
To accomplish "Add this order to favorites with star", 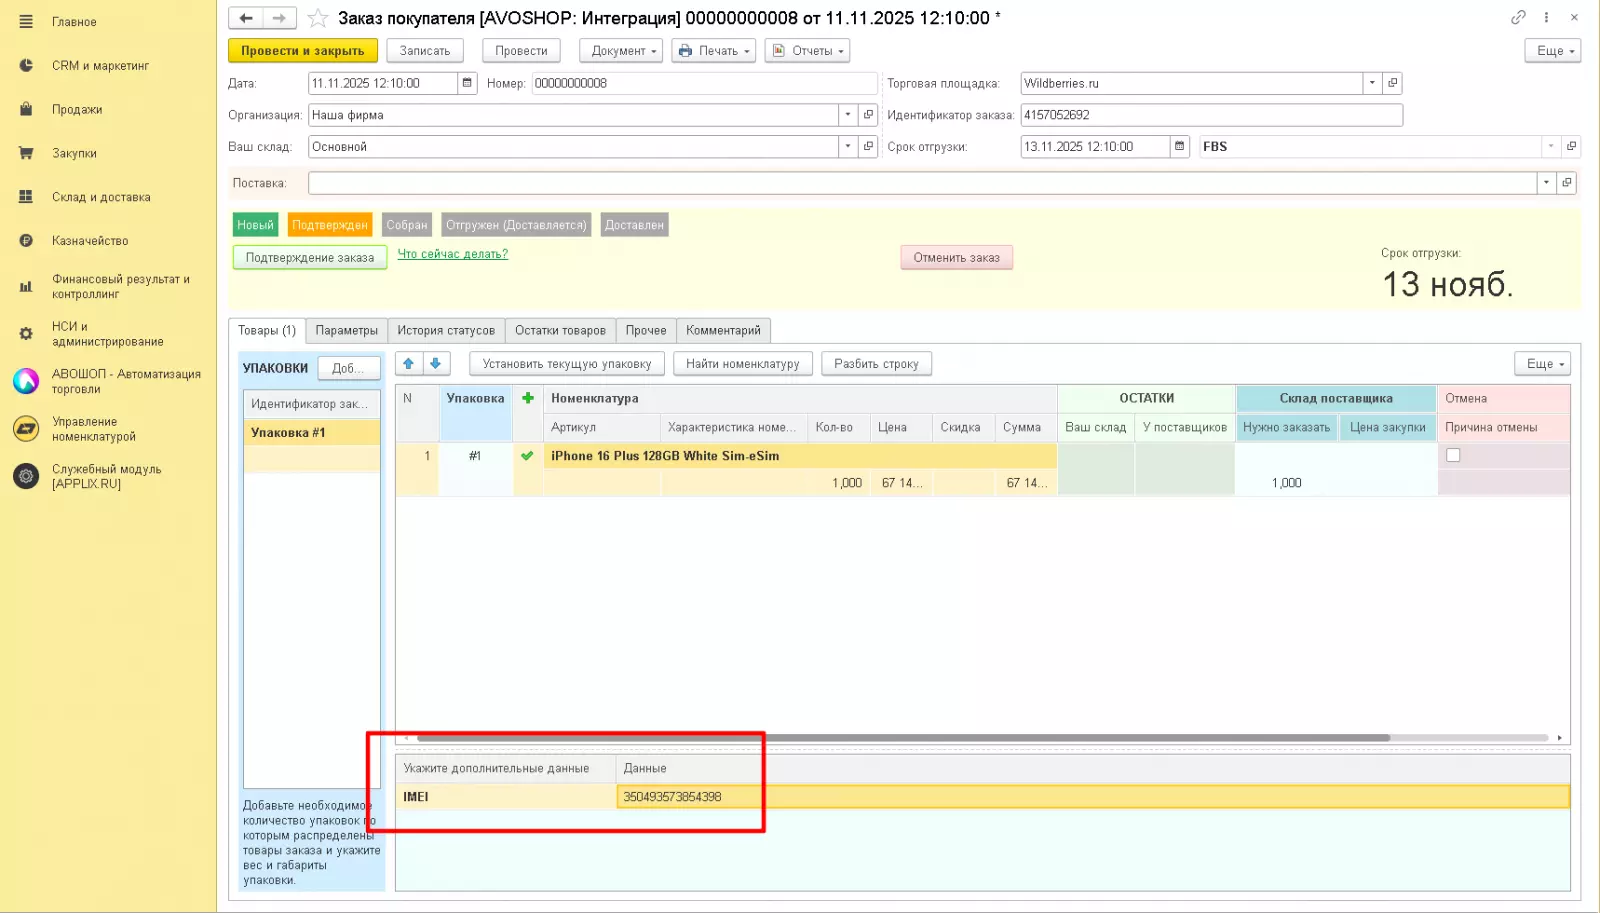I will [x=317, y=18].
